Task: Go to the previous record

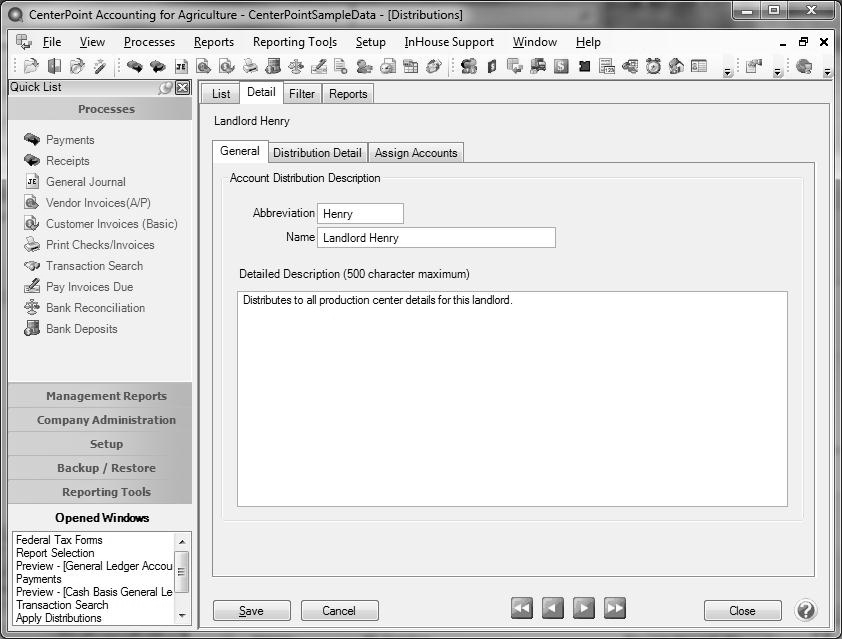Action: pos(553,608)
